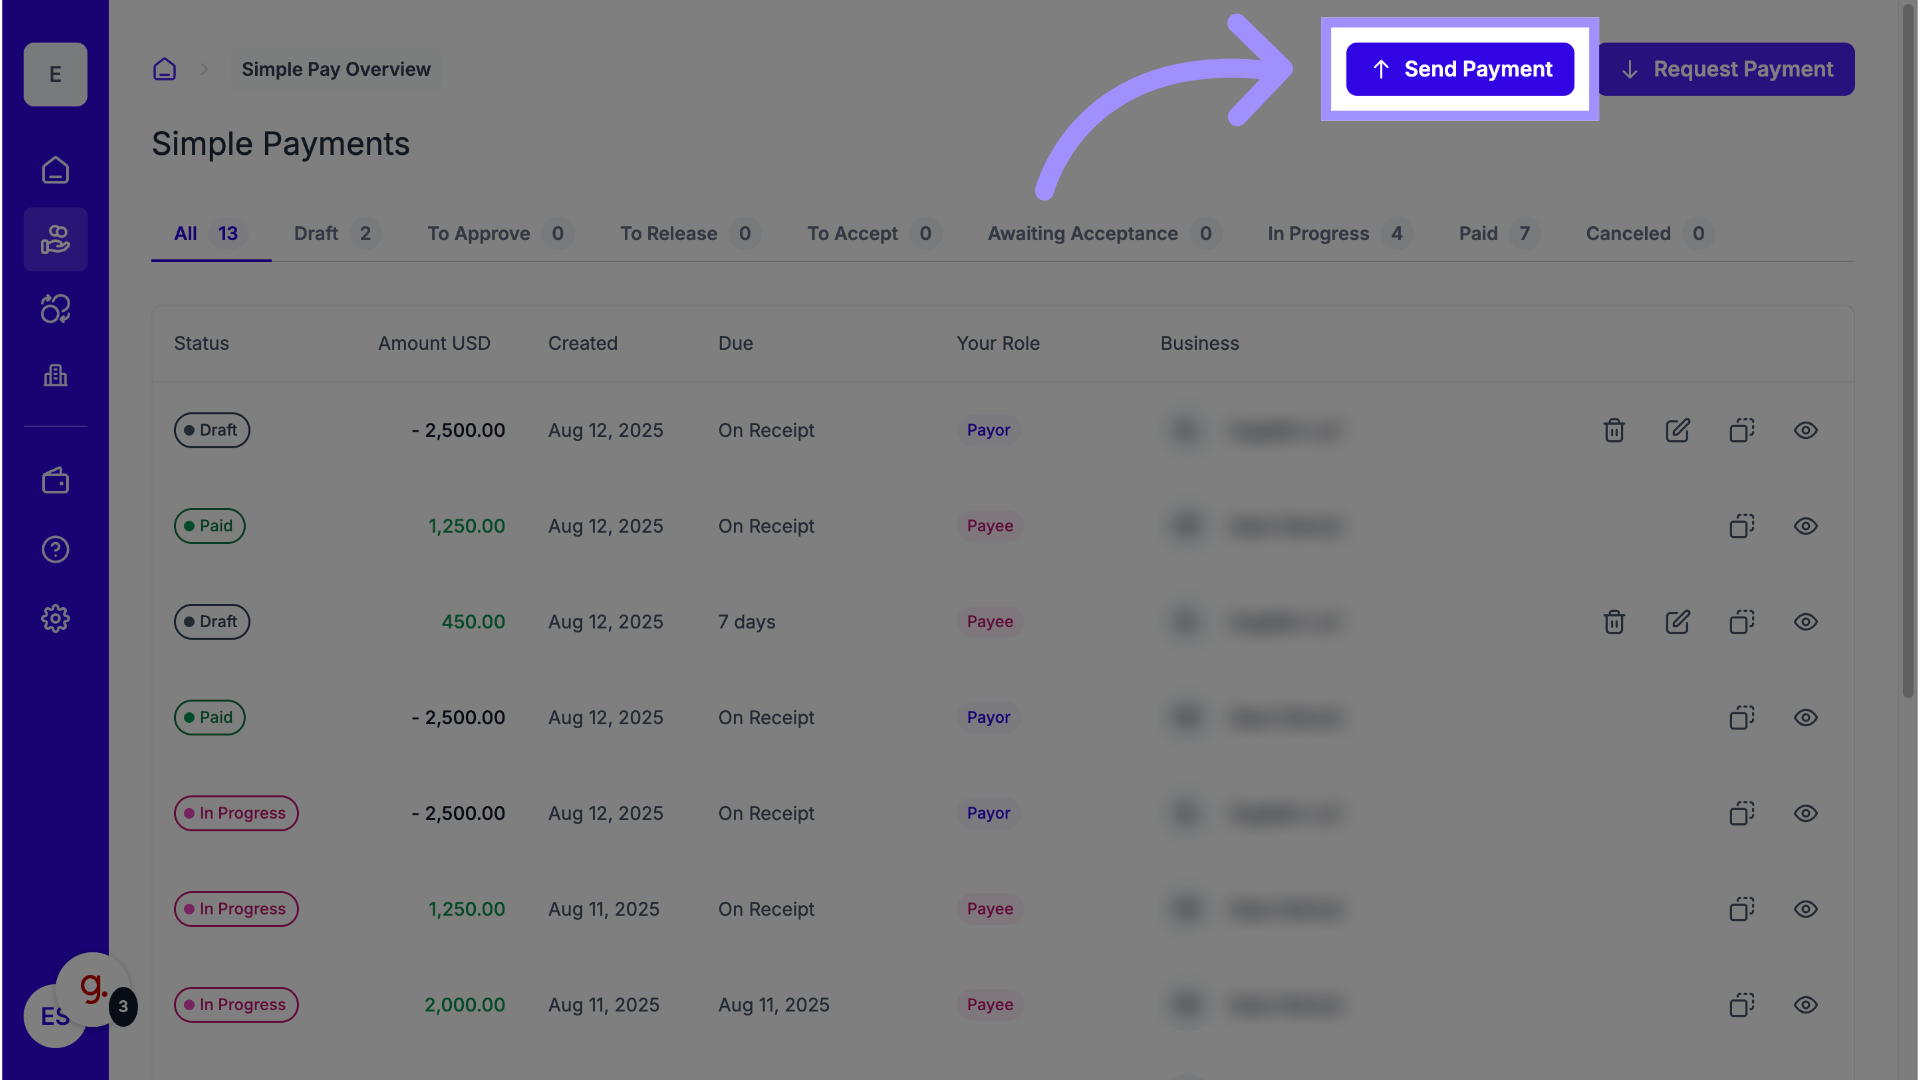View the Paid -2,500.00 payment via eye icon

[x=1805, y=718]
